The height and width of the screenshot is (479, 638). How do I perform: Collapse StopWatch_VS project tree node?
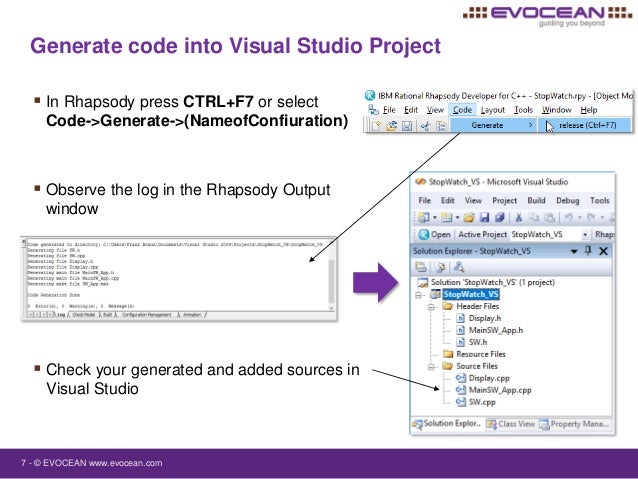(x=418, y=295)
